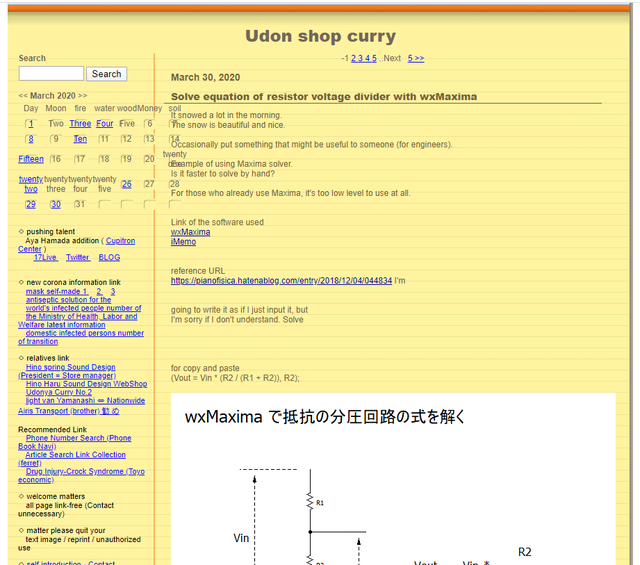The image size is (640, 565).
Task: Go to pagination page 2
Action: (x=353, y=58)
